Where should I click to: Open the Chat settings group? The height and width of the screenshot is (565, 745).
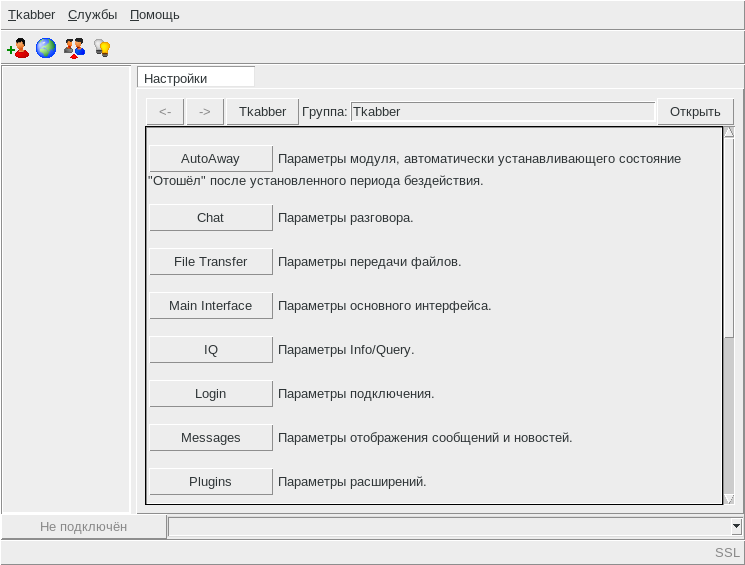coord(211,218)
